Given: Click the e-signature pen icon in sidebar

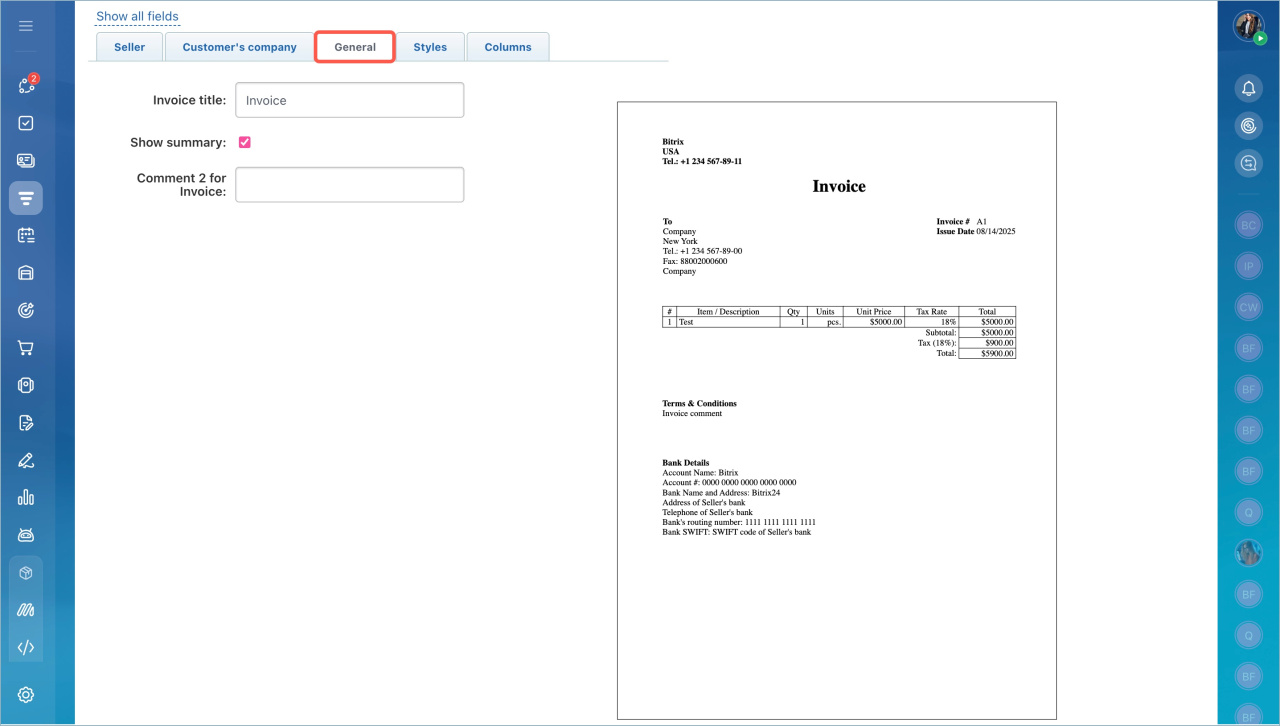Looking at the screenshot, I should (x=26, y=460).
